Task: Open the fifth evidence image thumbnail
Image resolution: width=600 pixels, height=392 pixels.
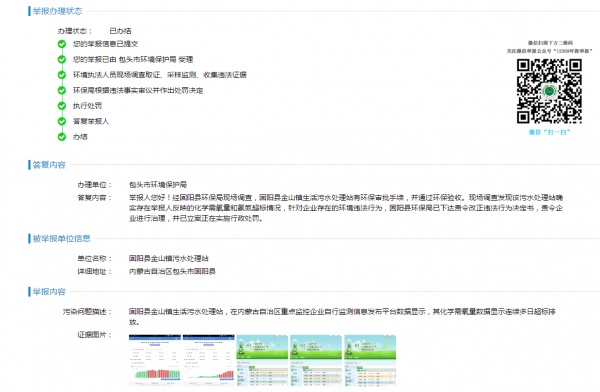Action: pyautogui.click(x=370, y=360)
